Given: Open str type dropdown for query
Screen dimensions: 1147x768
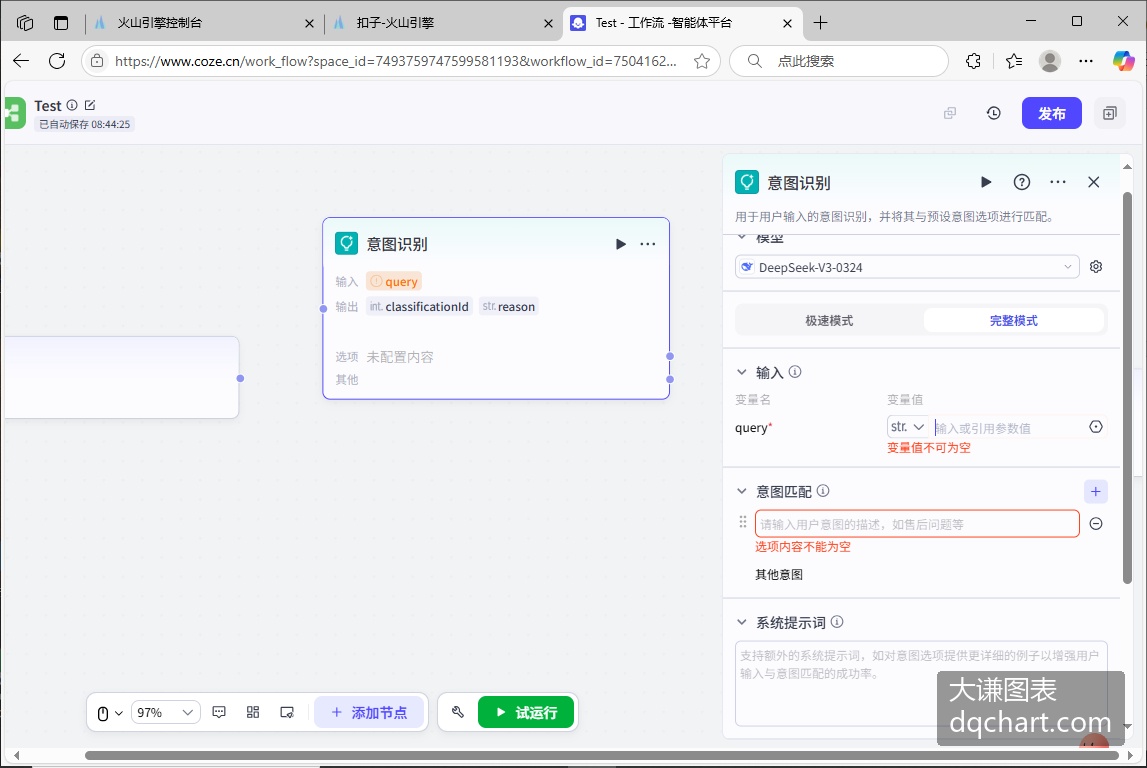Looking at the screenshot, I should pos(908,427).
